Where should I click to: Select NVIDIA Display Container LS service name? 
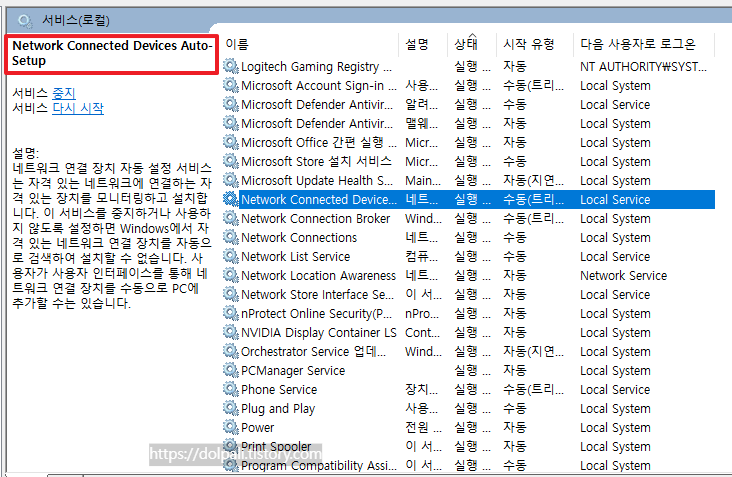click(318, 333)
